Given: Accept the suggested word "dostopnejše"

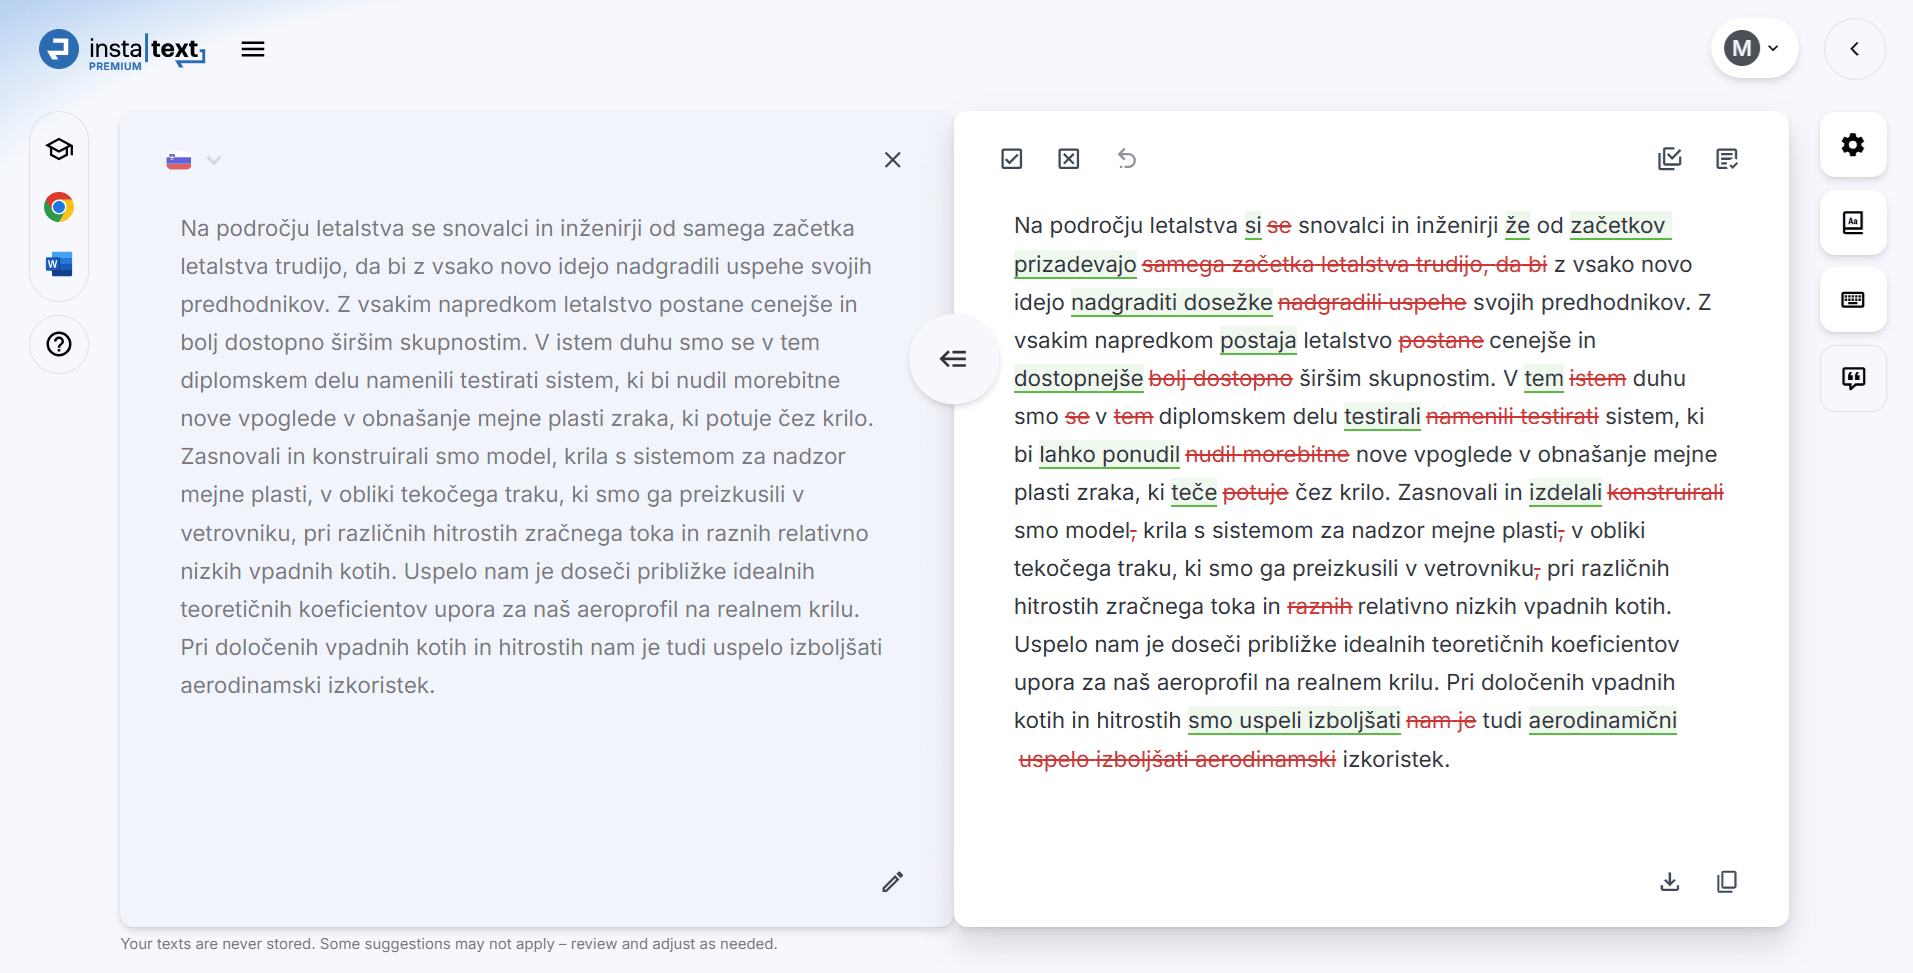Looking at the screenshot, I should 1077,379.
